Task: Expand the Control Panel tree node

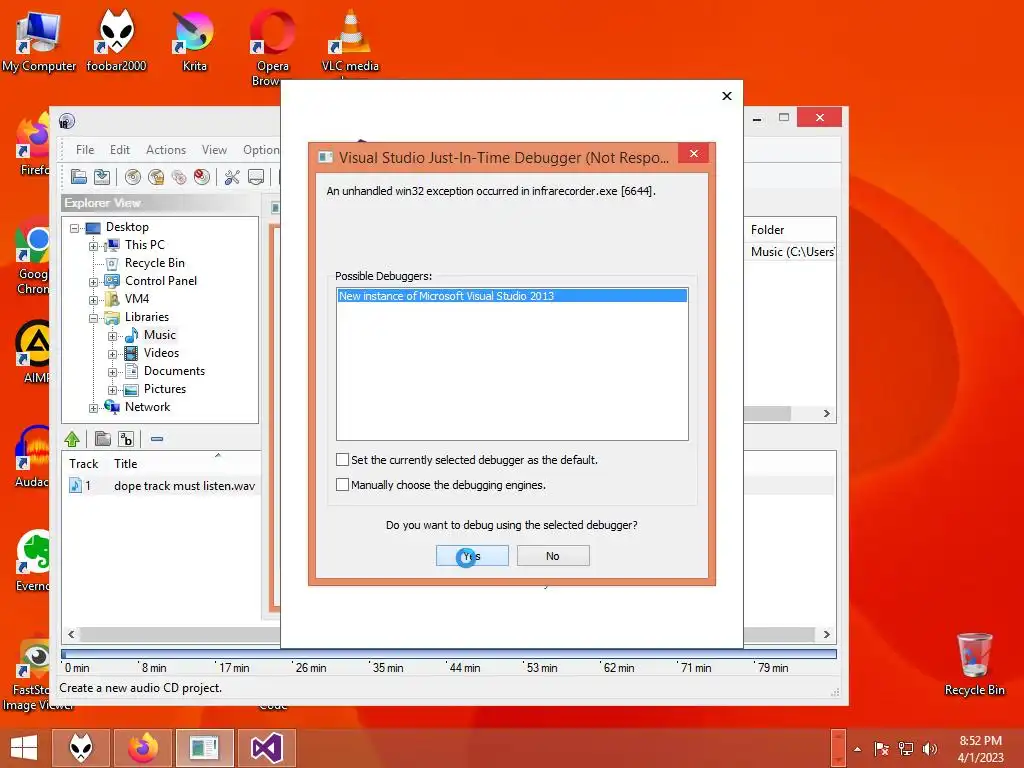Action: point(93,282)
